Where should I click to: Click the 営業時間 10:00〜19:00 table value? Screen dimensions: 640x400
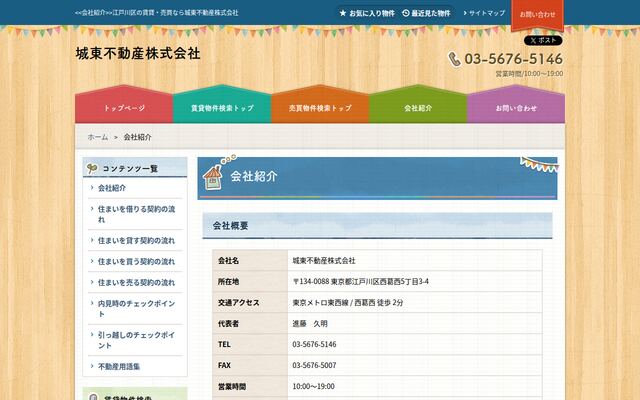click(313, 386)
